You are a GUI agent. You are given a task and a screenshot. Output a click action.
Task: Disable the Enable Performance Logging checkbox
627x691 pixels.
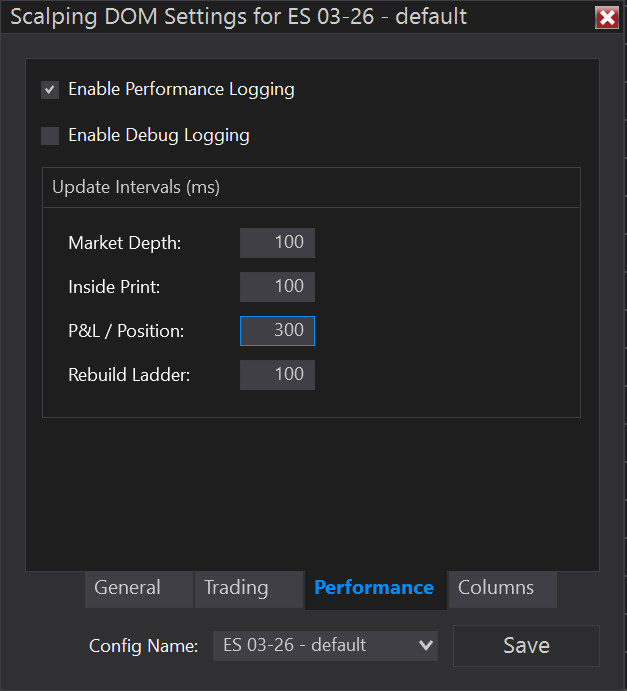tap(50, 90)
